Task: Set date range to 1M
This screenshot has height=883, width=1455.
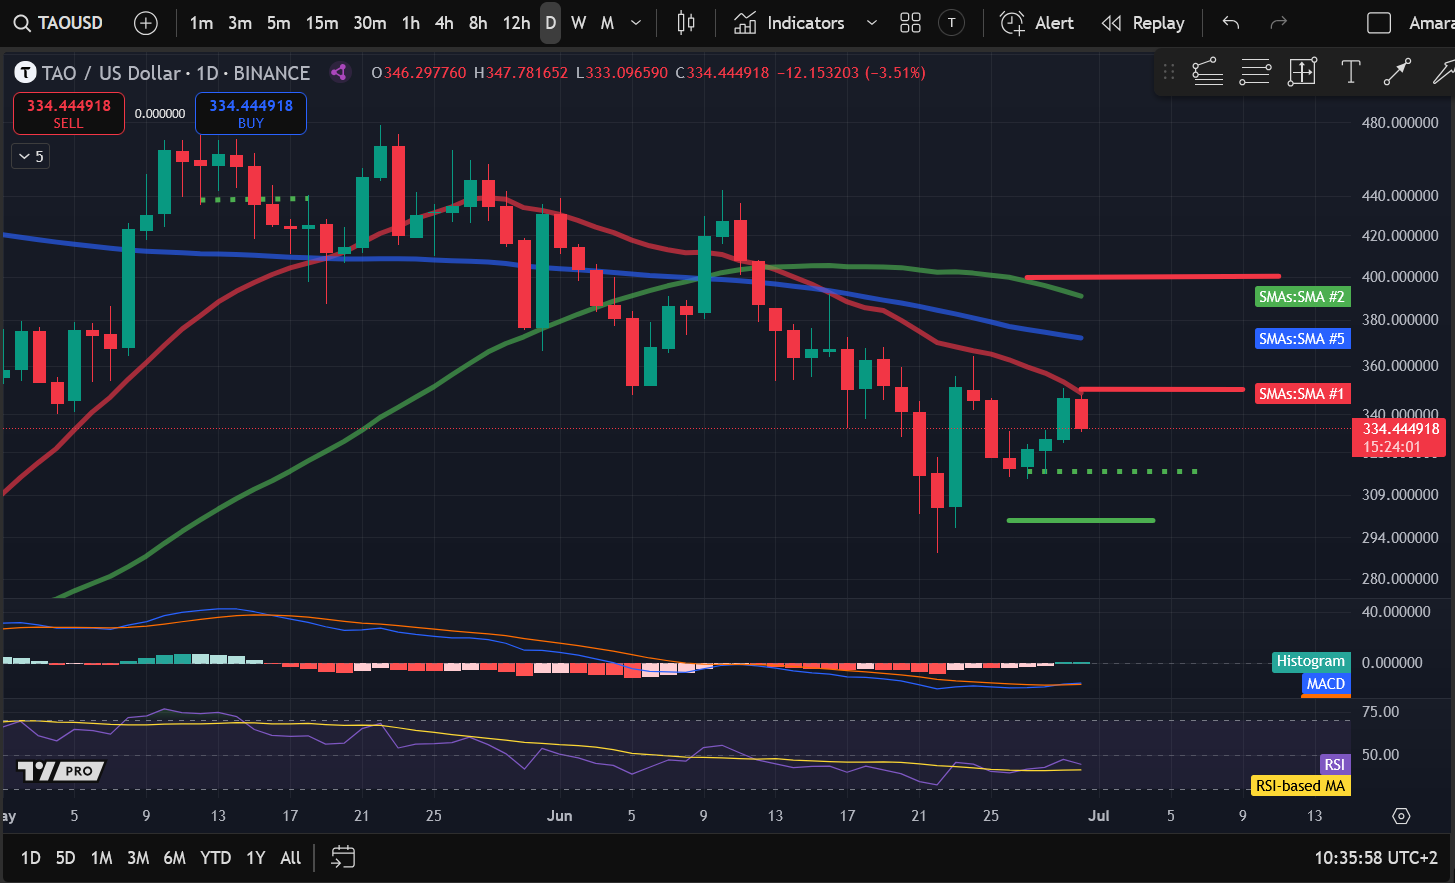Action: (x=101, y=858)
